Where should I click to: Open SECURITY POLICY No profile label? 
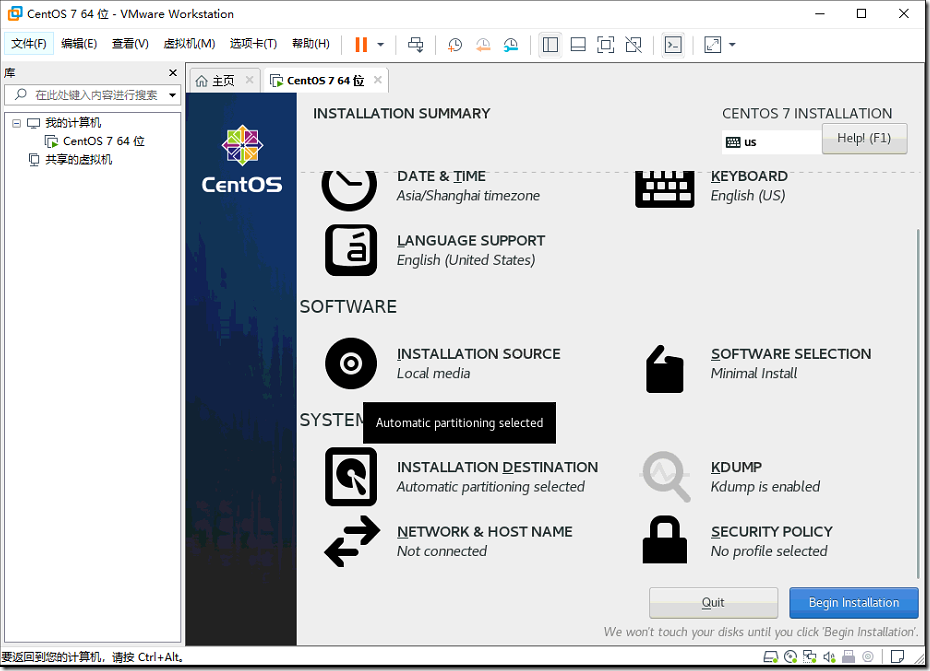point(772,541)
